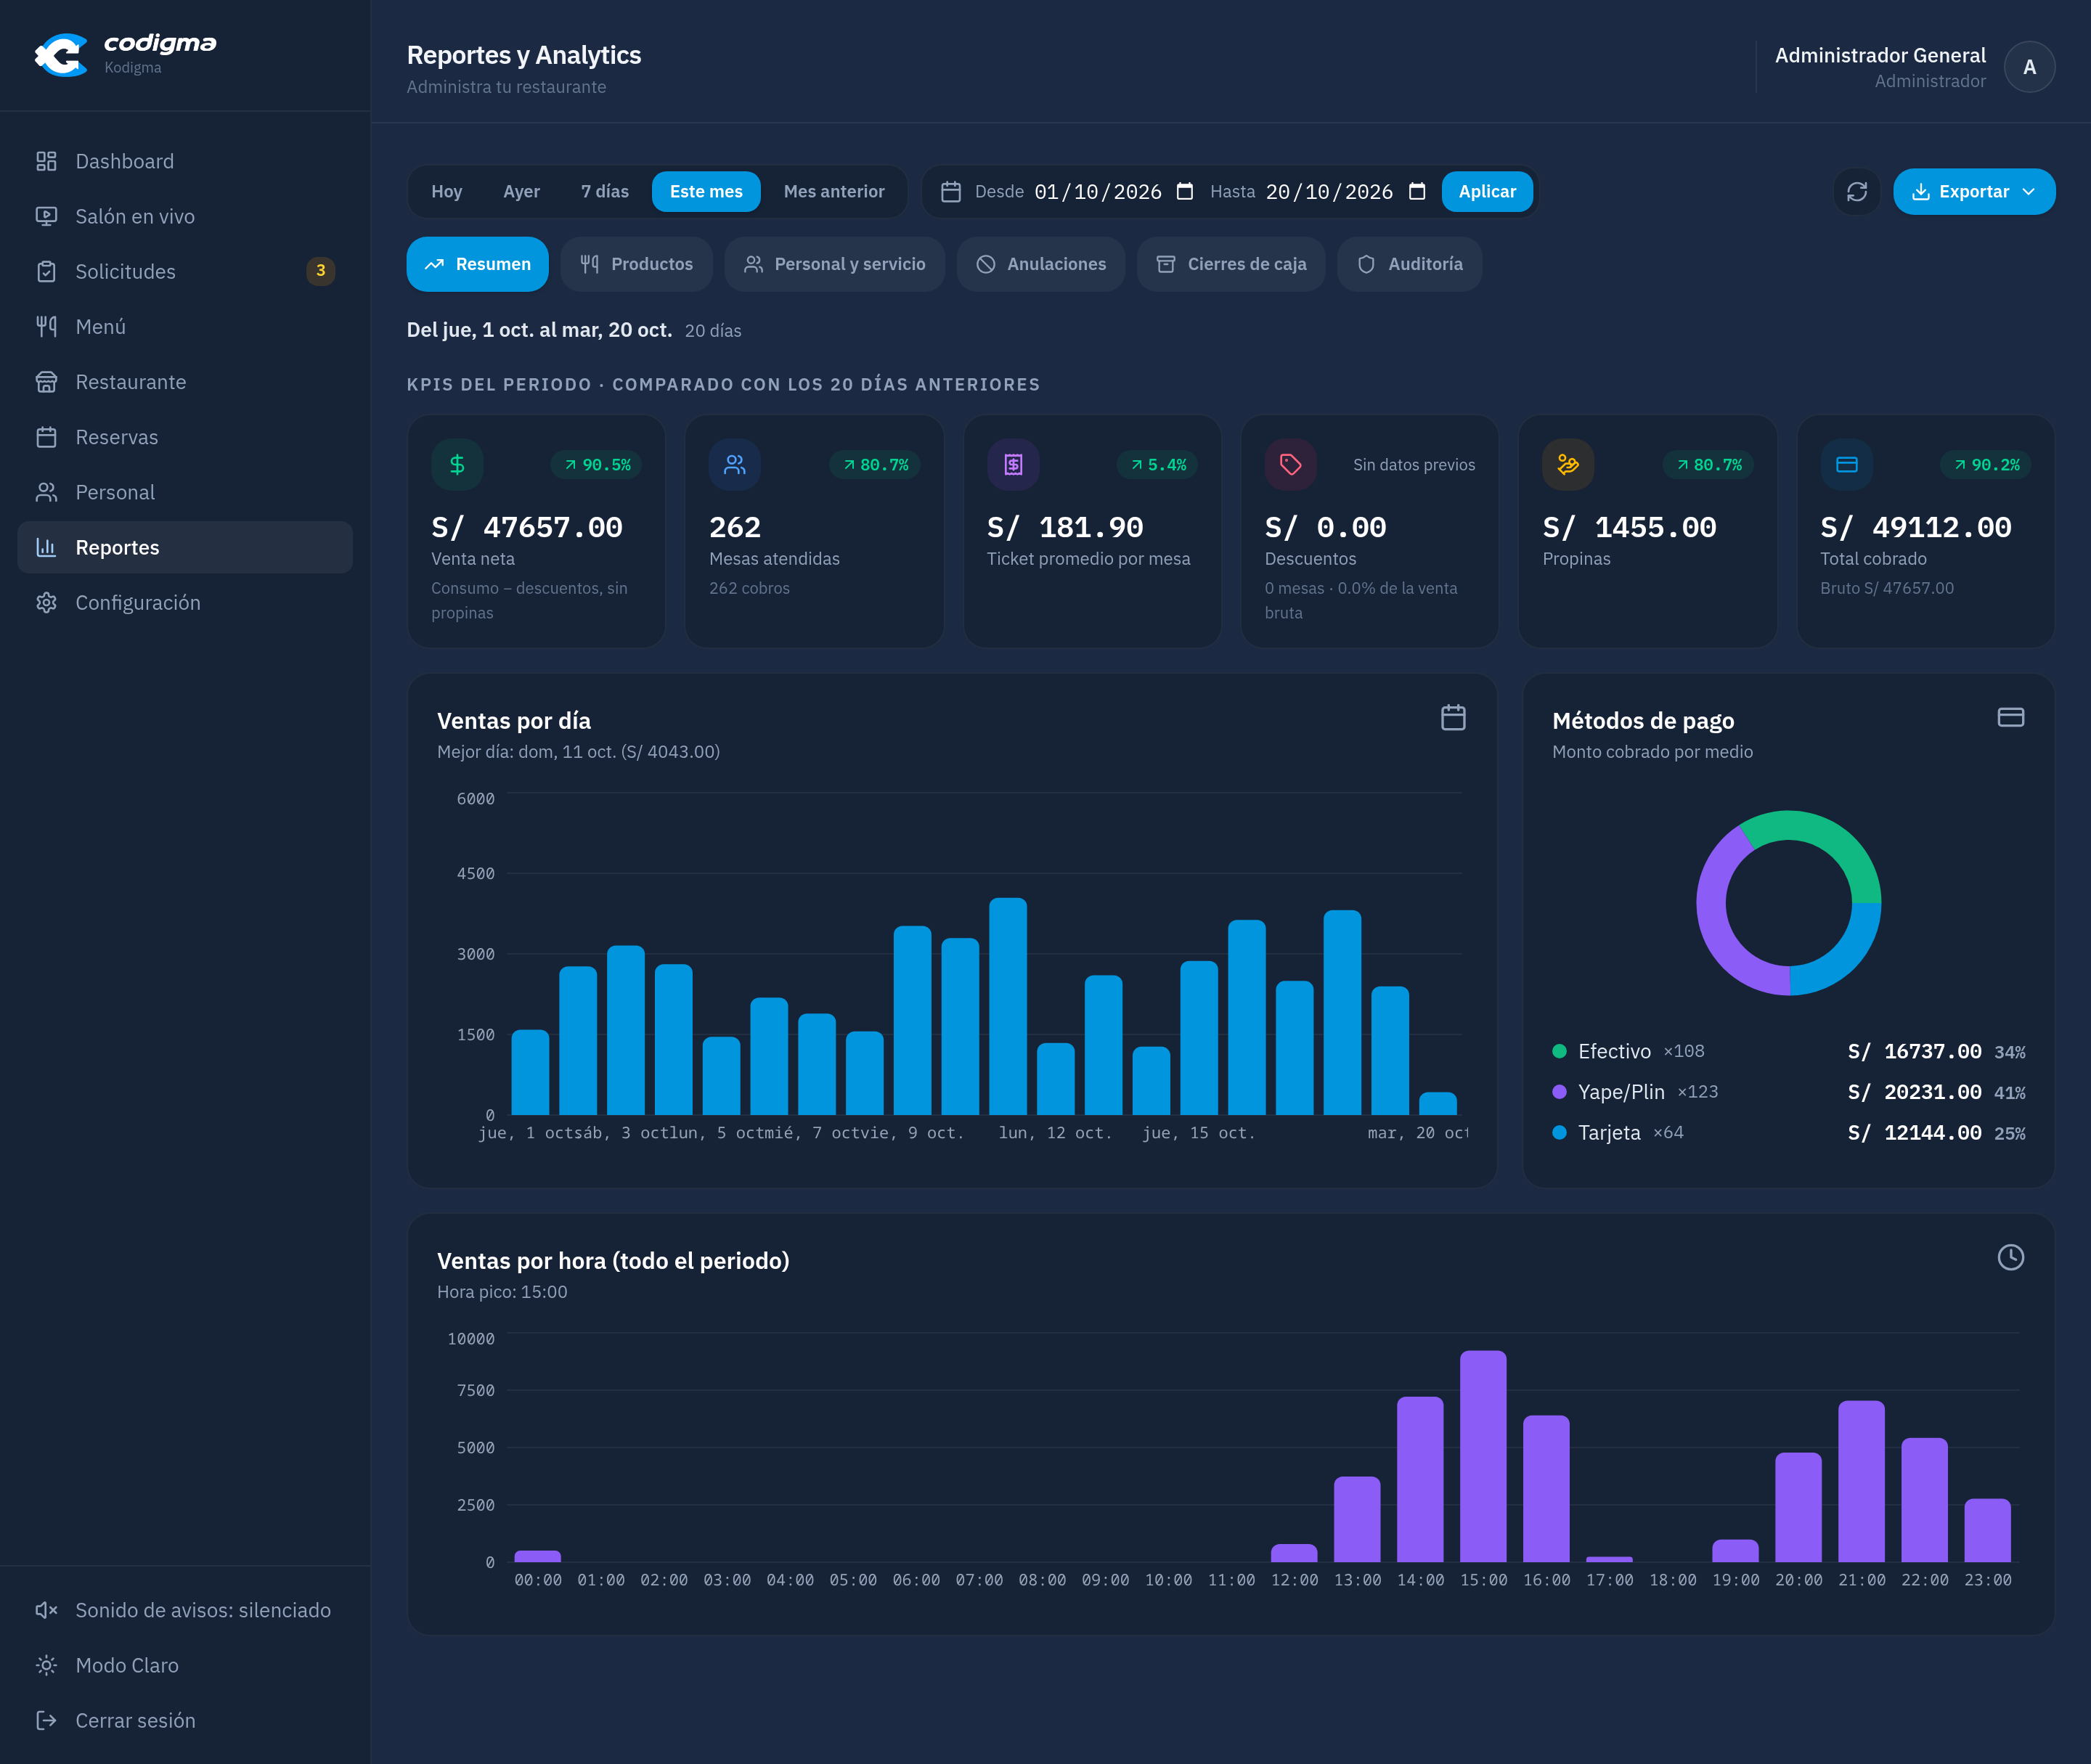Open the Auditoría tab
The width and height of the screenshot is (2091, 1764).
coord(1410,264)
